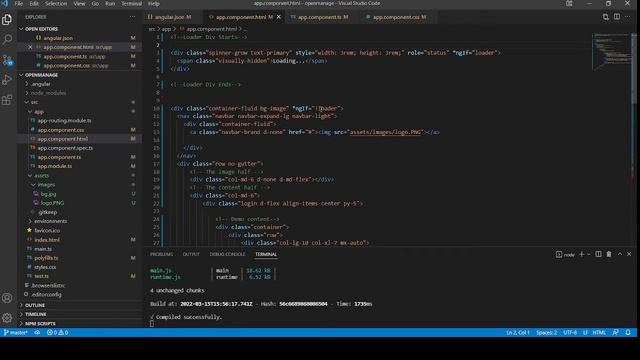640x360 pixels.
Task: Open the Manage gear icon
Action: [7, 318]
